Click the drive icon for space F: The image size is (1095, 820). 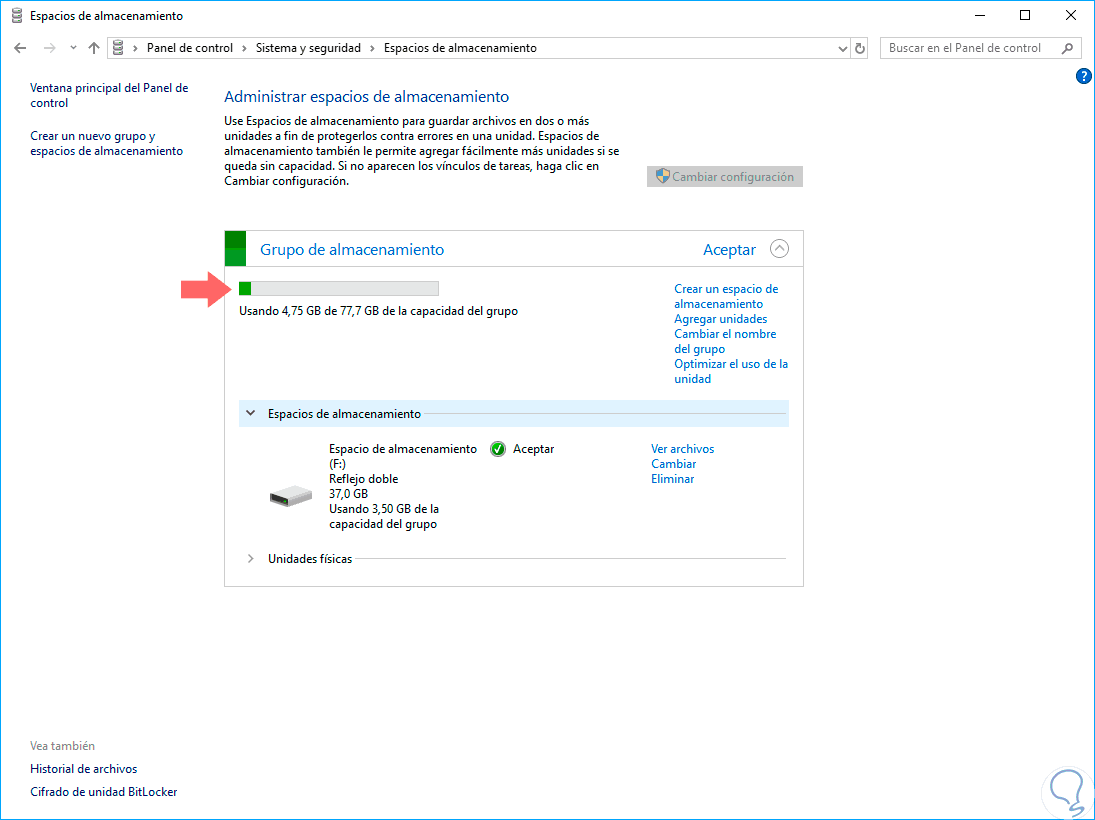pos(291,496)
